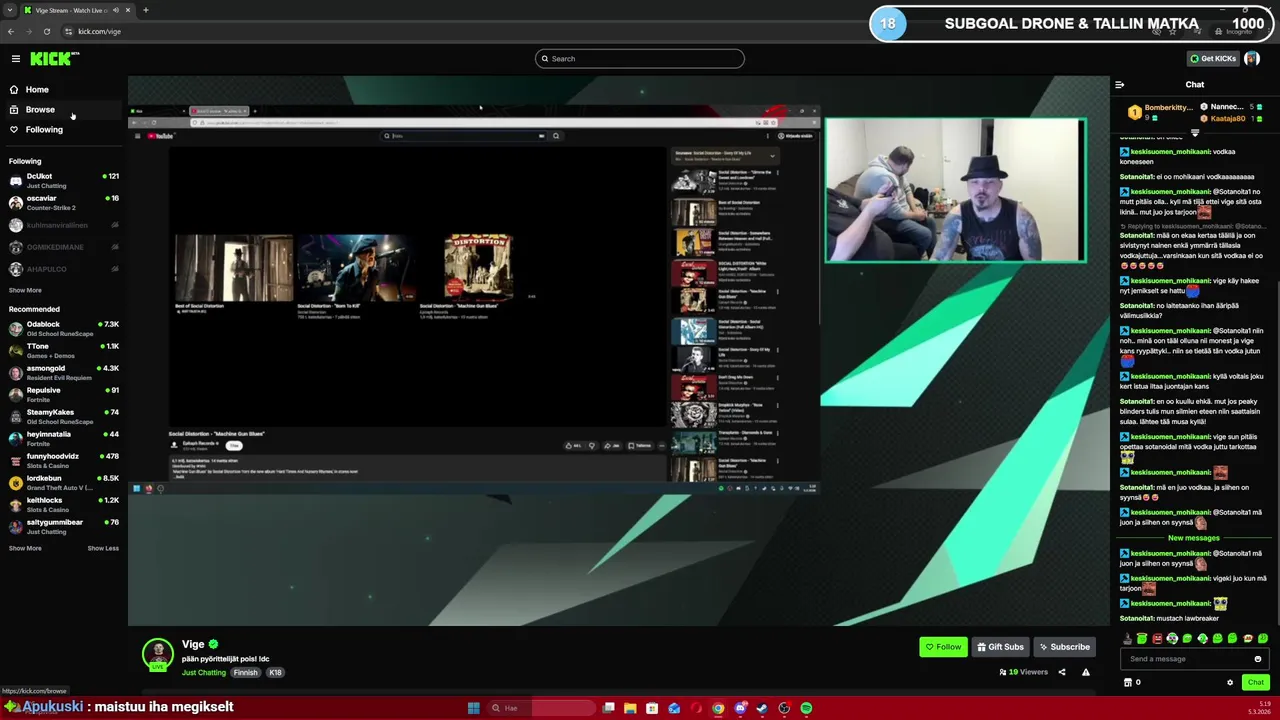Open the user profile avatar menu
1280x720 pixels.
click(1252, 59)
